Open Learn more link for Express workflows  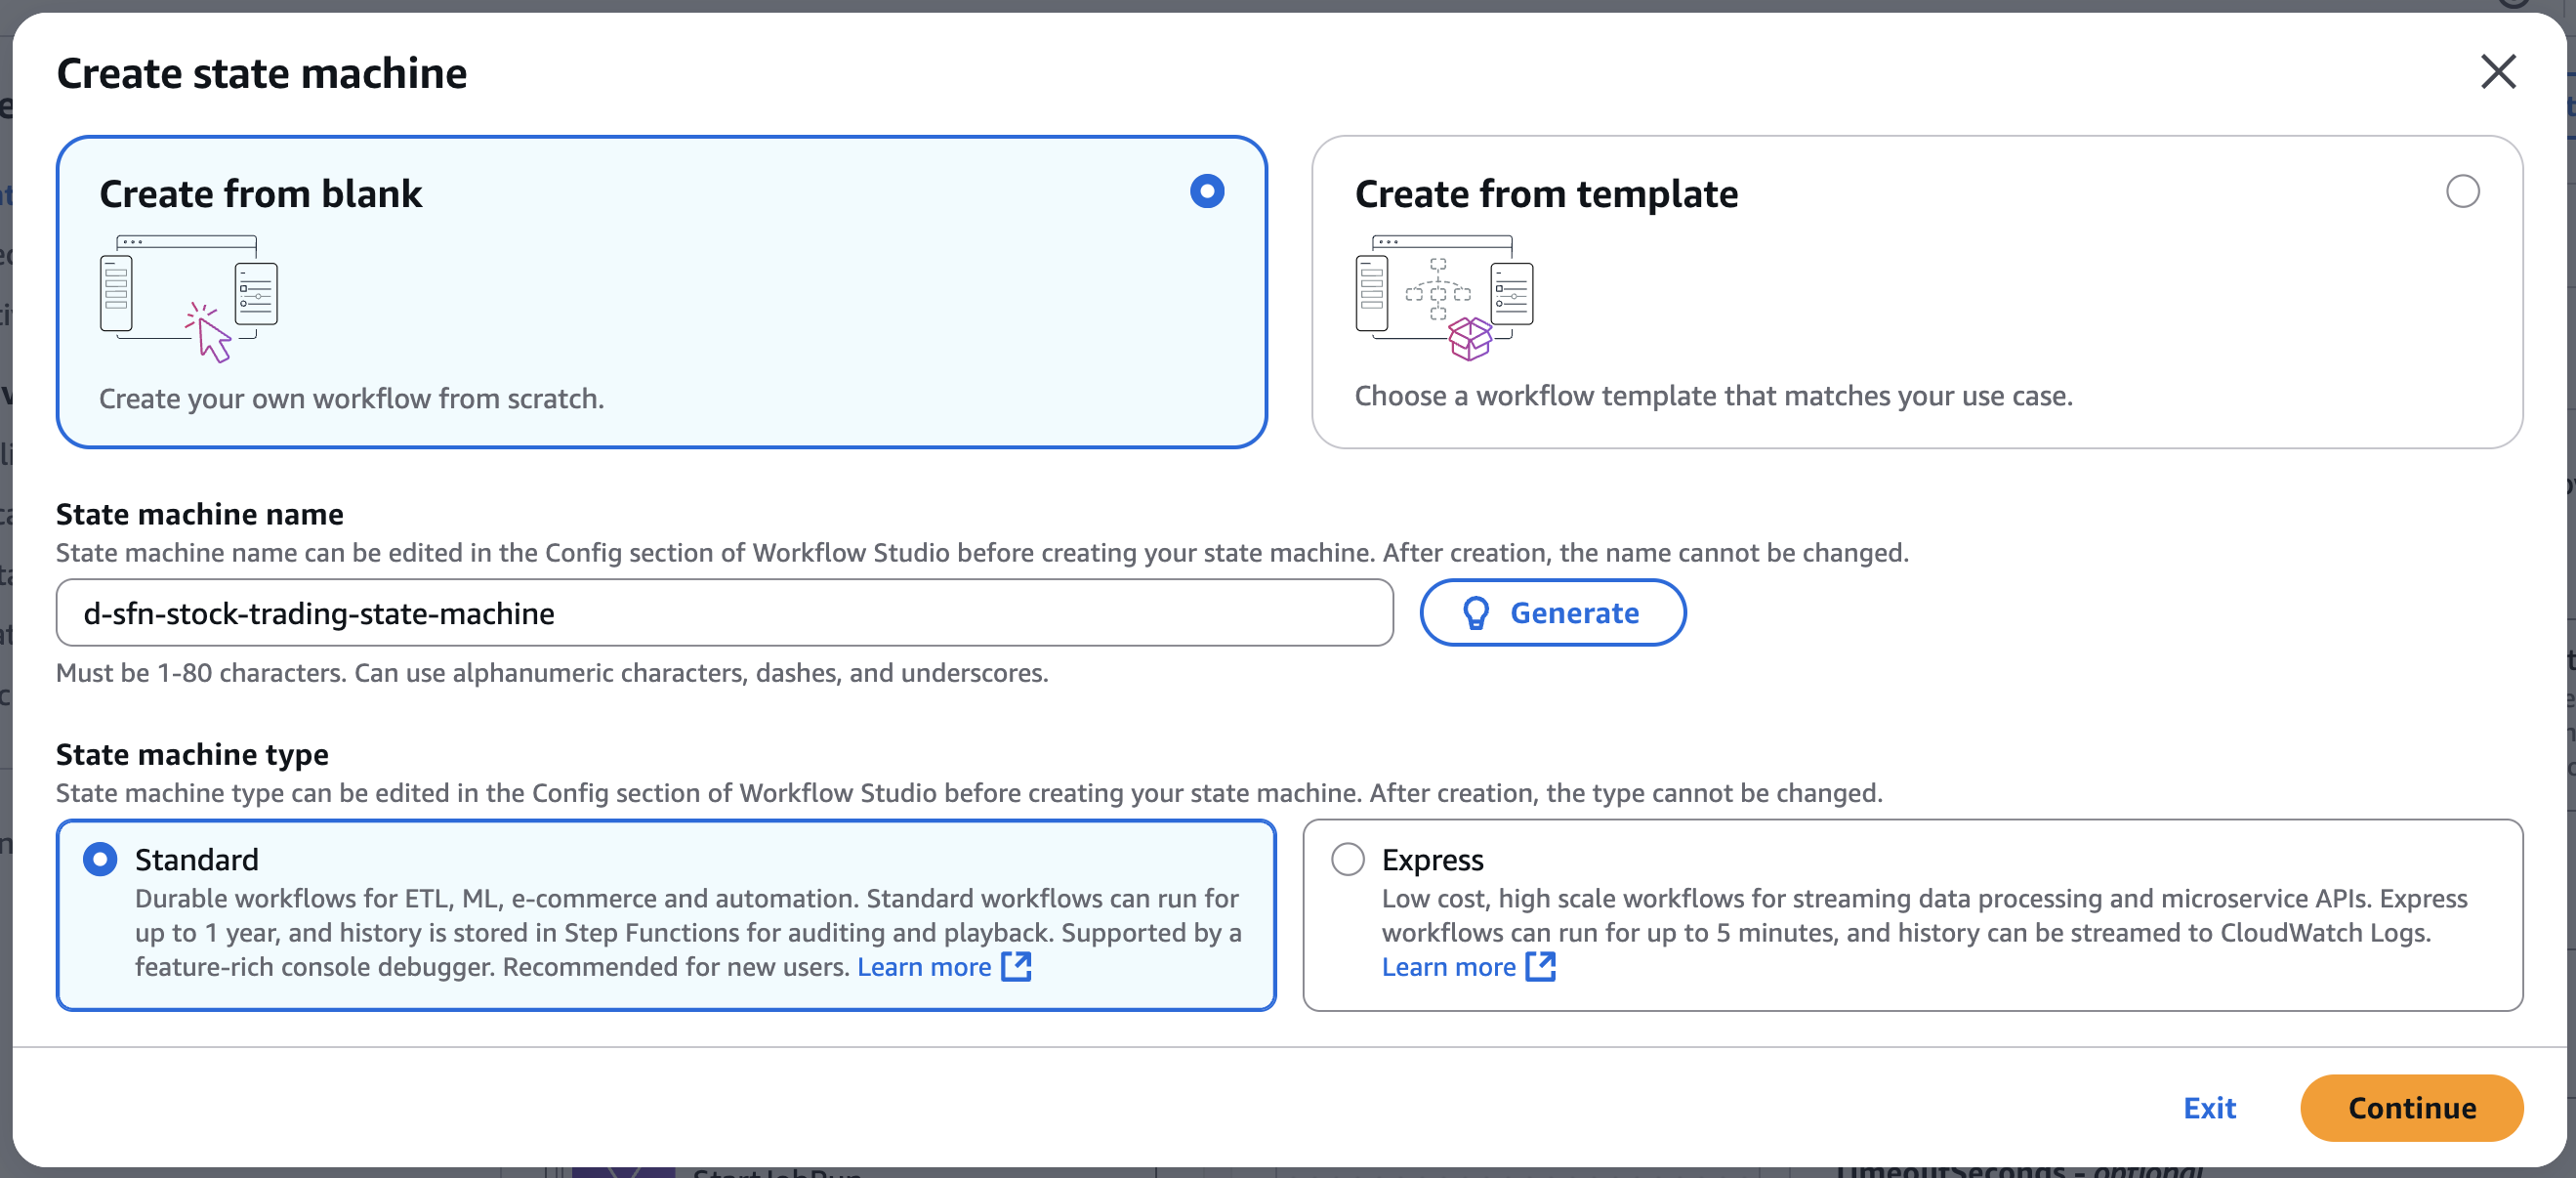1448,967
